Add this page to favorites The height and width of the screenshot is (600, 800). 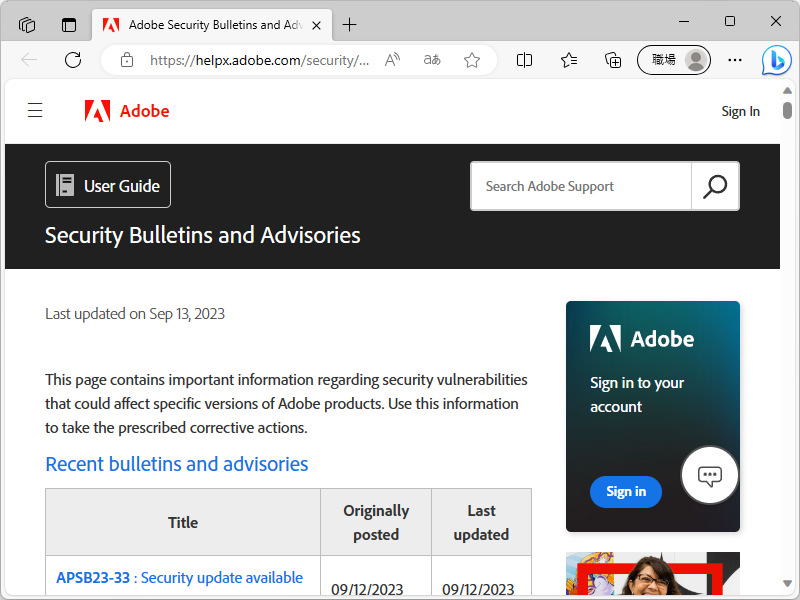(472, 60)
